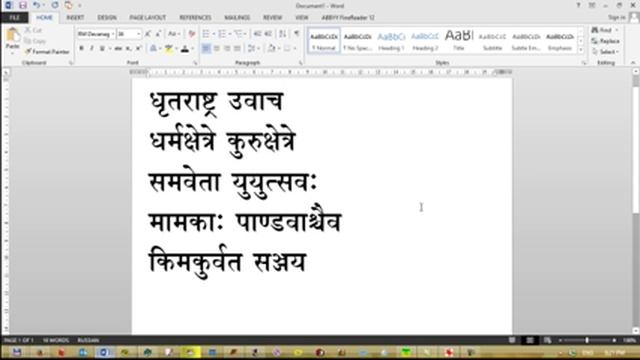Undo the last action
The height and width of the screenshot is (360, 640).
tap(36, 5)
